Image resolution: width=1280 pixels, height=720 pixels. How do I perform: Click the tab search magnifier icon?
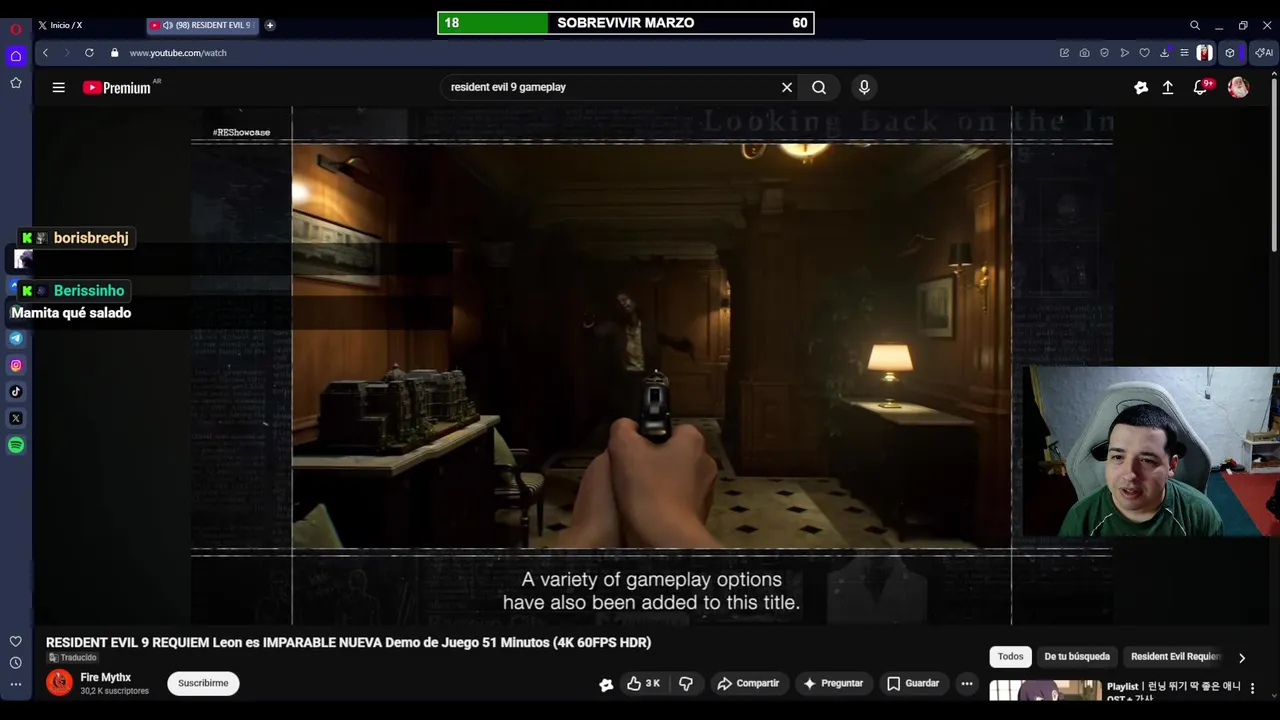click(1195, 25)
